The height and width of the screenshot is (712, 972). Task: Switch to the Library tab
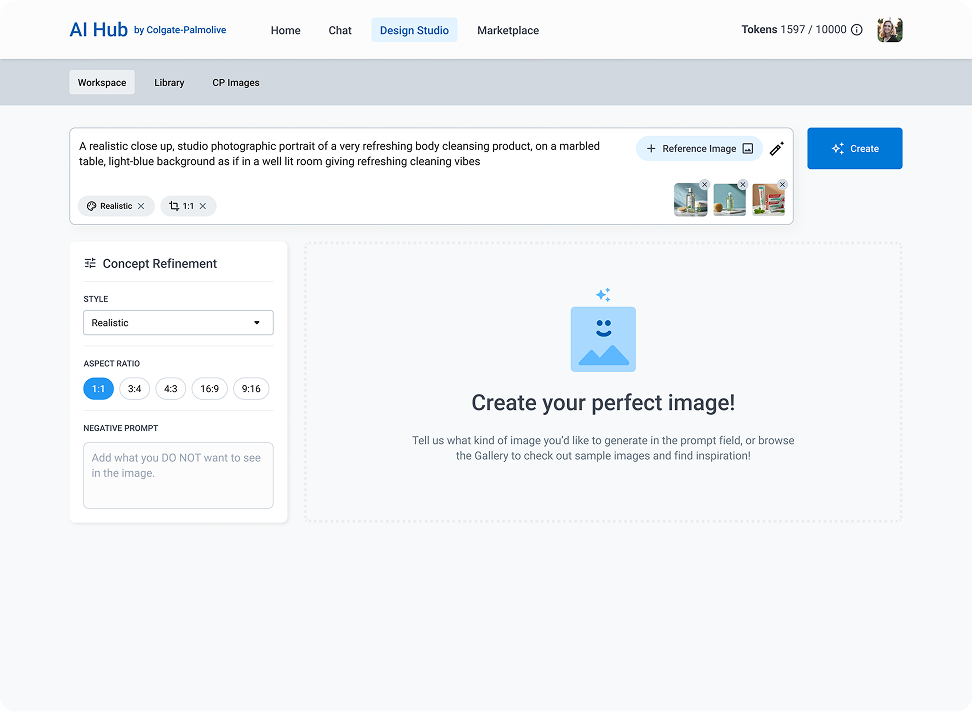(169, 82)
